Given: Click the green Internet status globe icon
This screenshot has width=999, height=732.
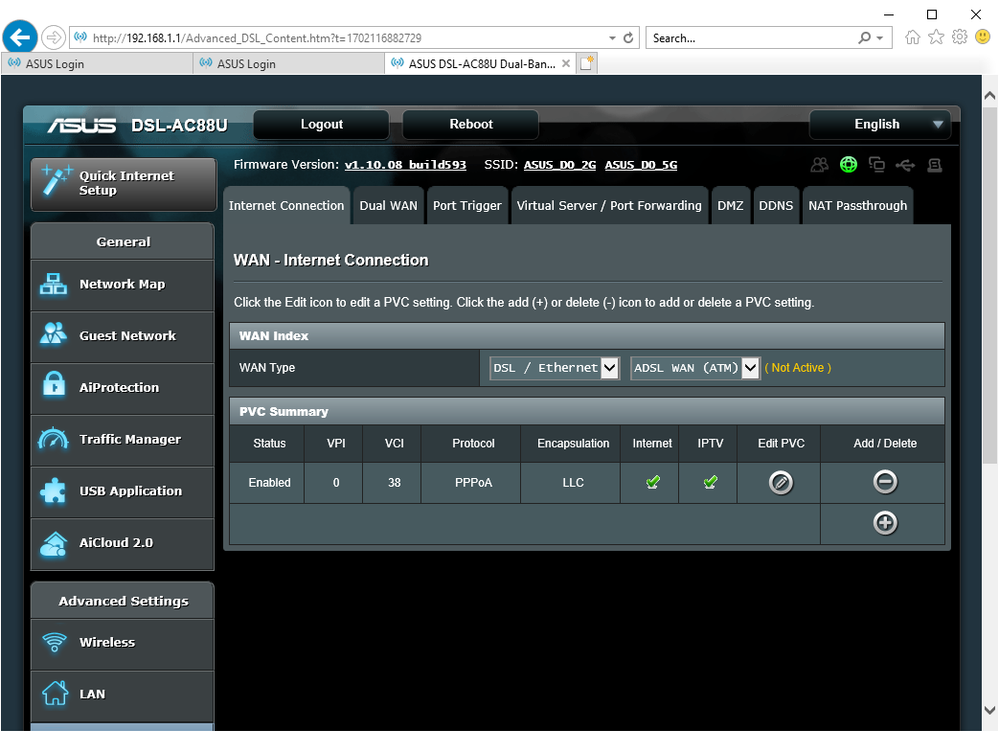Looking at the screenshot, I should [848, 165].
